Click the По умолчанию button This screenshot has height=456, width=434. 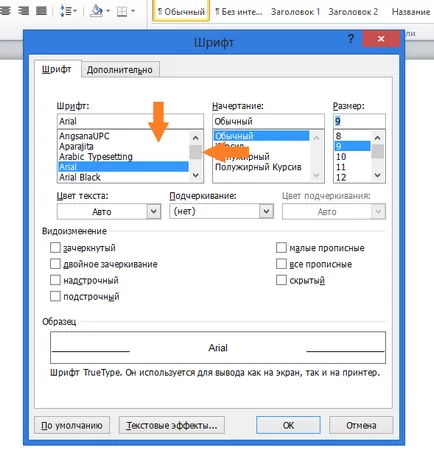72,425
